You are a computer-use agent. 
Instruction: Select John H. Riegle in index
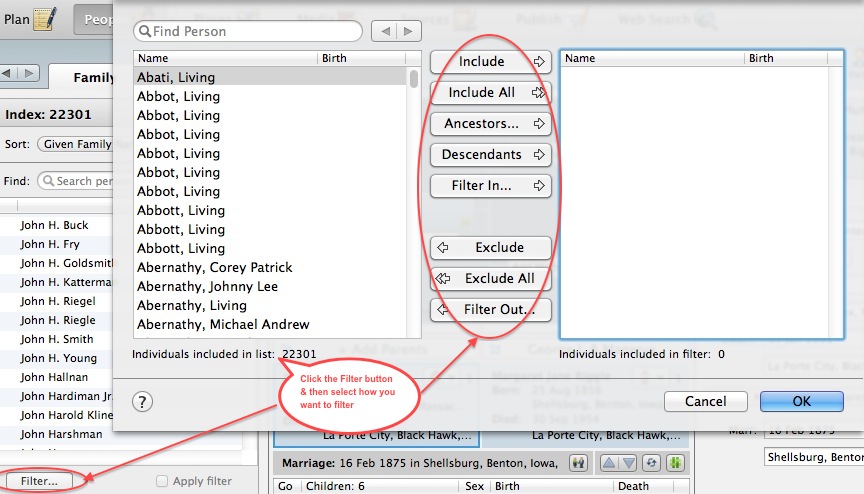[x=56, y=320]
